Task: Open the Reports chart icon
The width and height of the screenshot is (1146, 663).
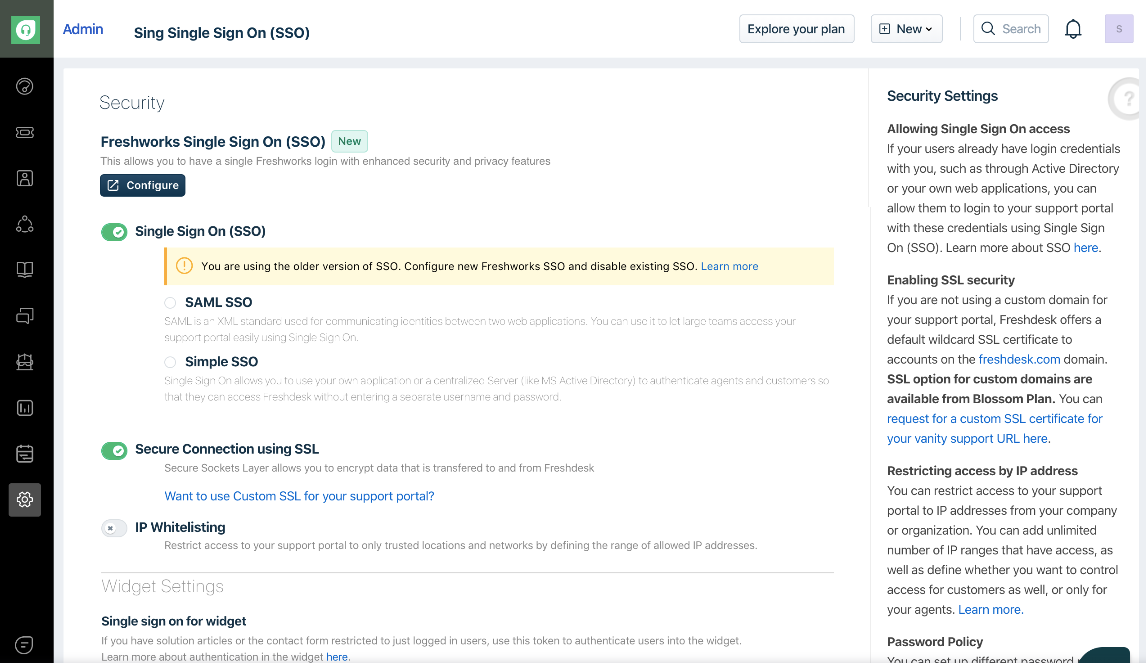Action: point(25,408)
